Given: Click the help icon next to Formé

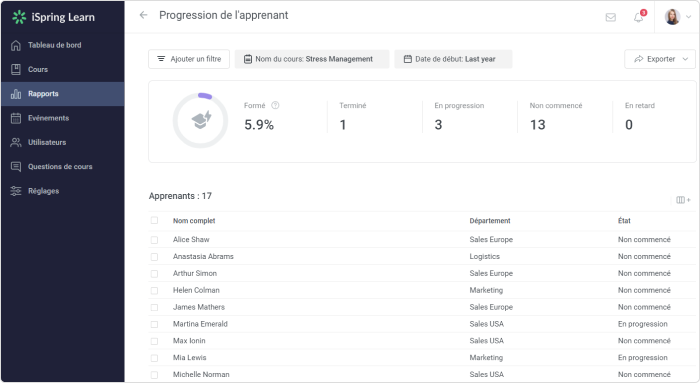Looking at the screenshot, I should 275,105.
